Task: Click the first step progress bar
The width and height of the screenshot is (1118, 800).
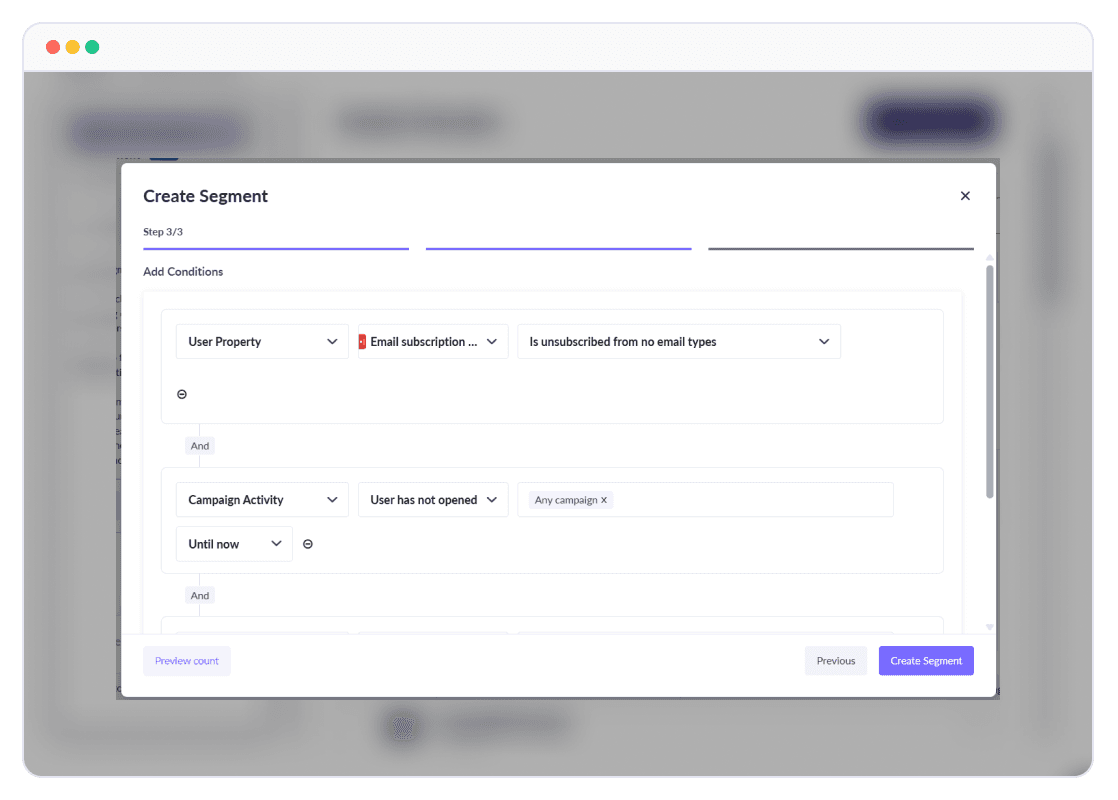Action: [276, 249]
